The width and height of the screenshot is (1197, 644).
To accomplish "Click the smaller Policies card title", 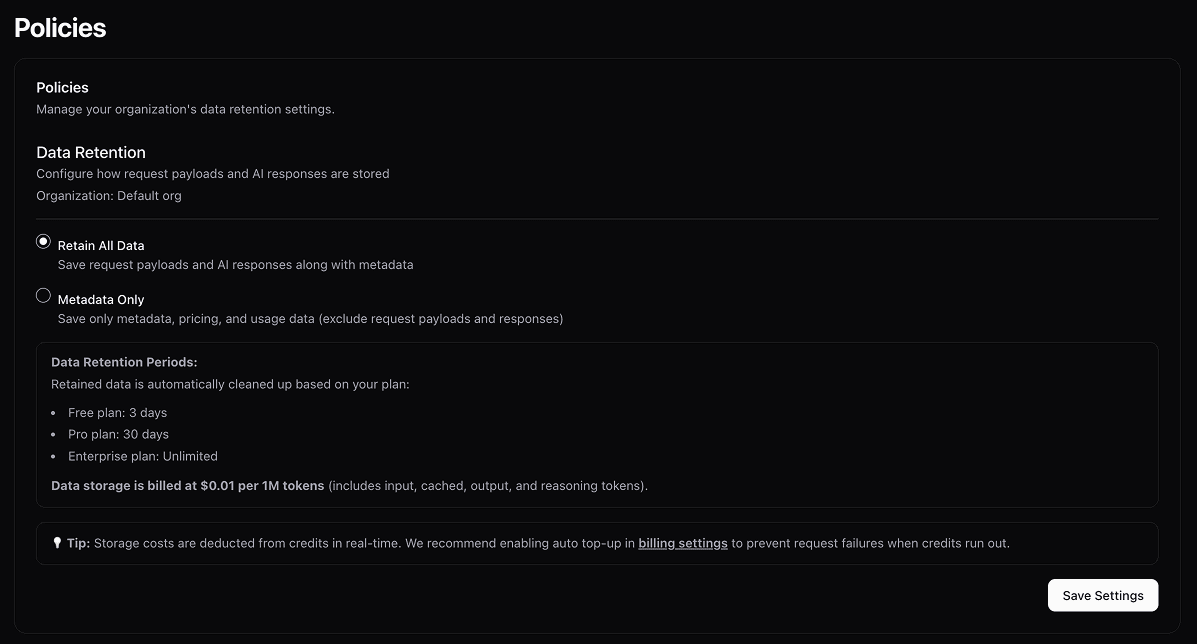I will [62, 88].
